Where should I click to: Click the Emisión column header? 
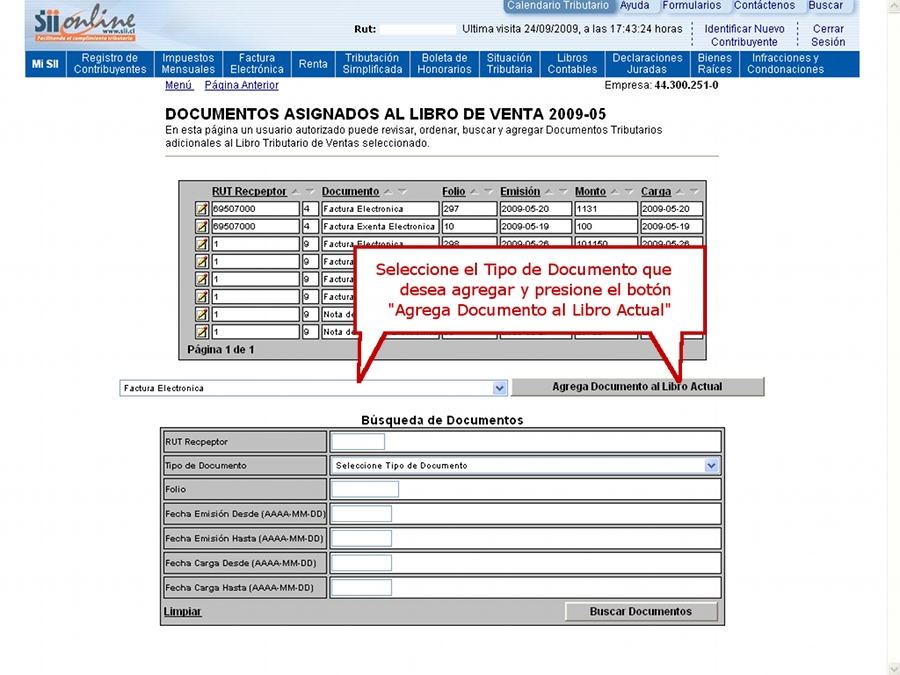(x=520, y=192)
